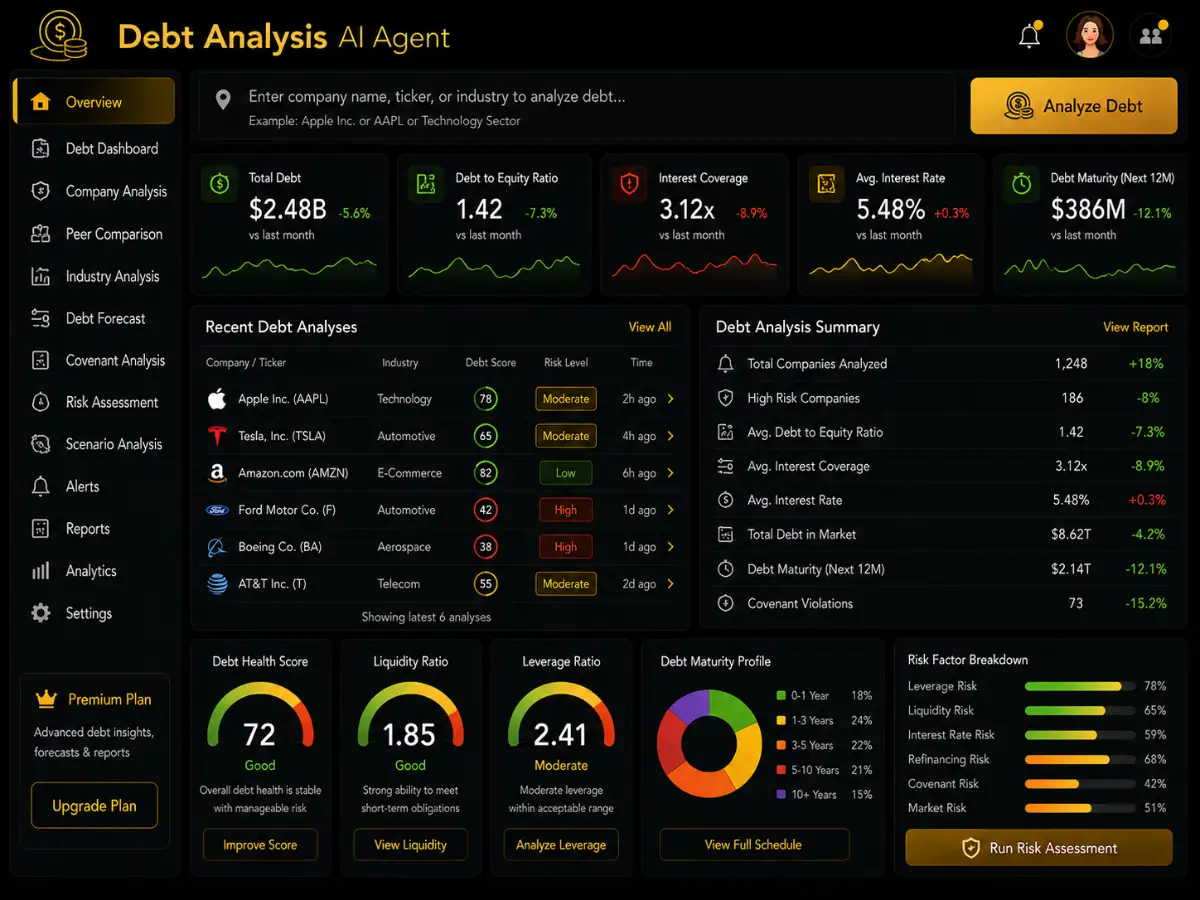The image size is (1200, 900).
Task: Click the Apple logo in Recent Analyses
Action: point(217,399)
